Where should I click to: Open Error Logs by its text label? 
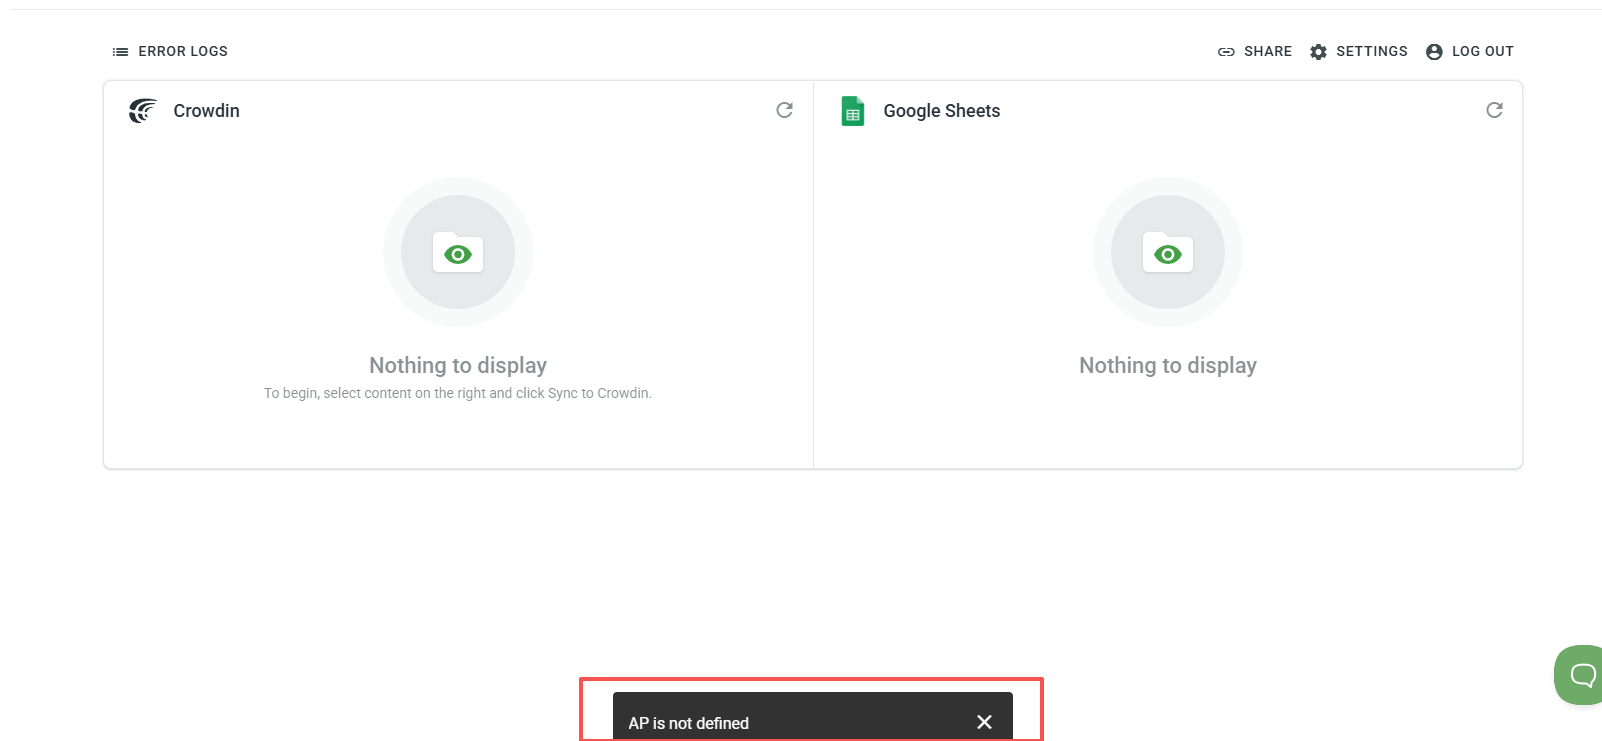[183, 51]
